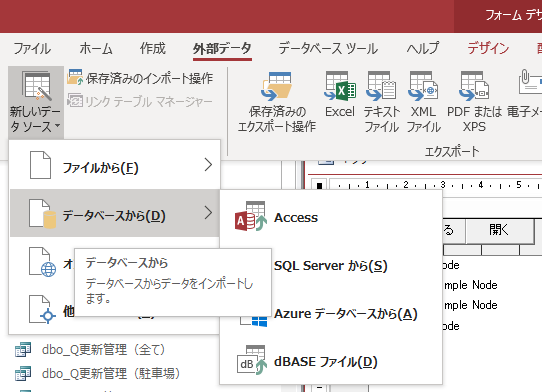Click the dbo_Q更新管理（全て） query icon
This screenshot has width=542, height=392.
[23, 349]
